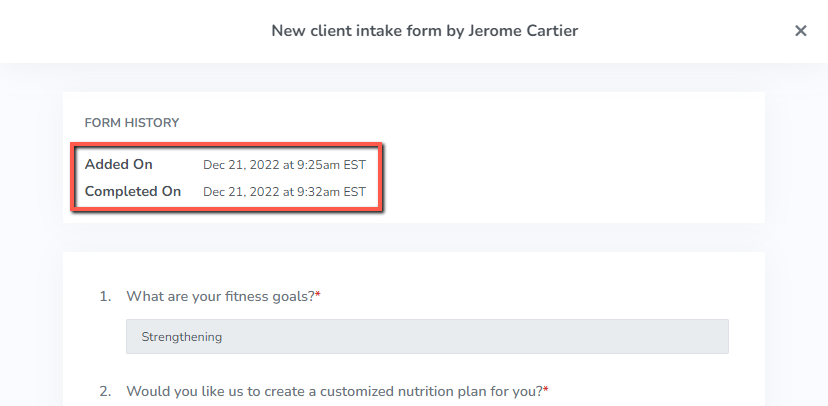Click question number 1 marker
828x406 pixels.
coord(105,297)
